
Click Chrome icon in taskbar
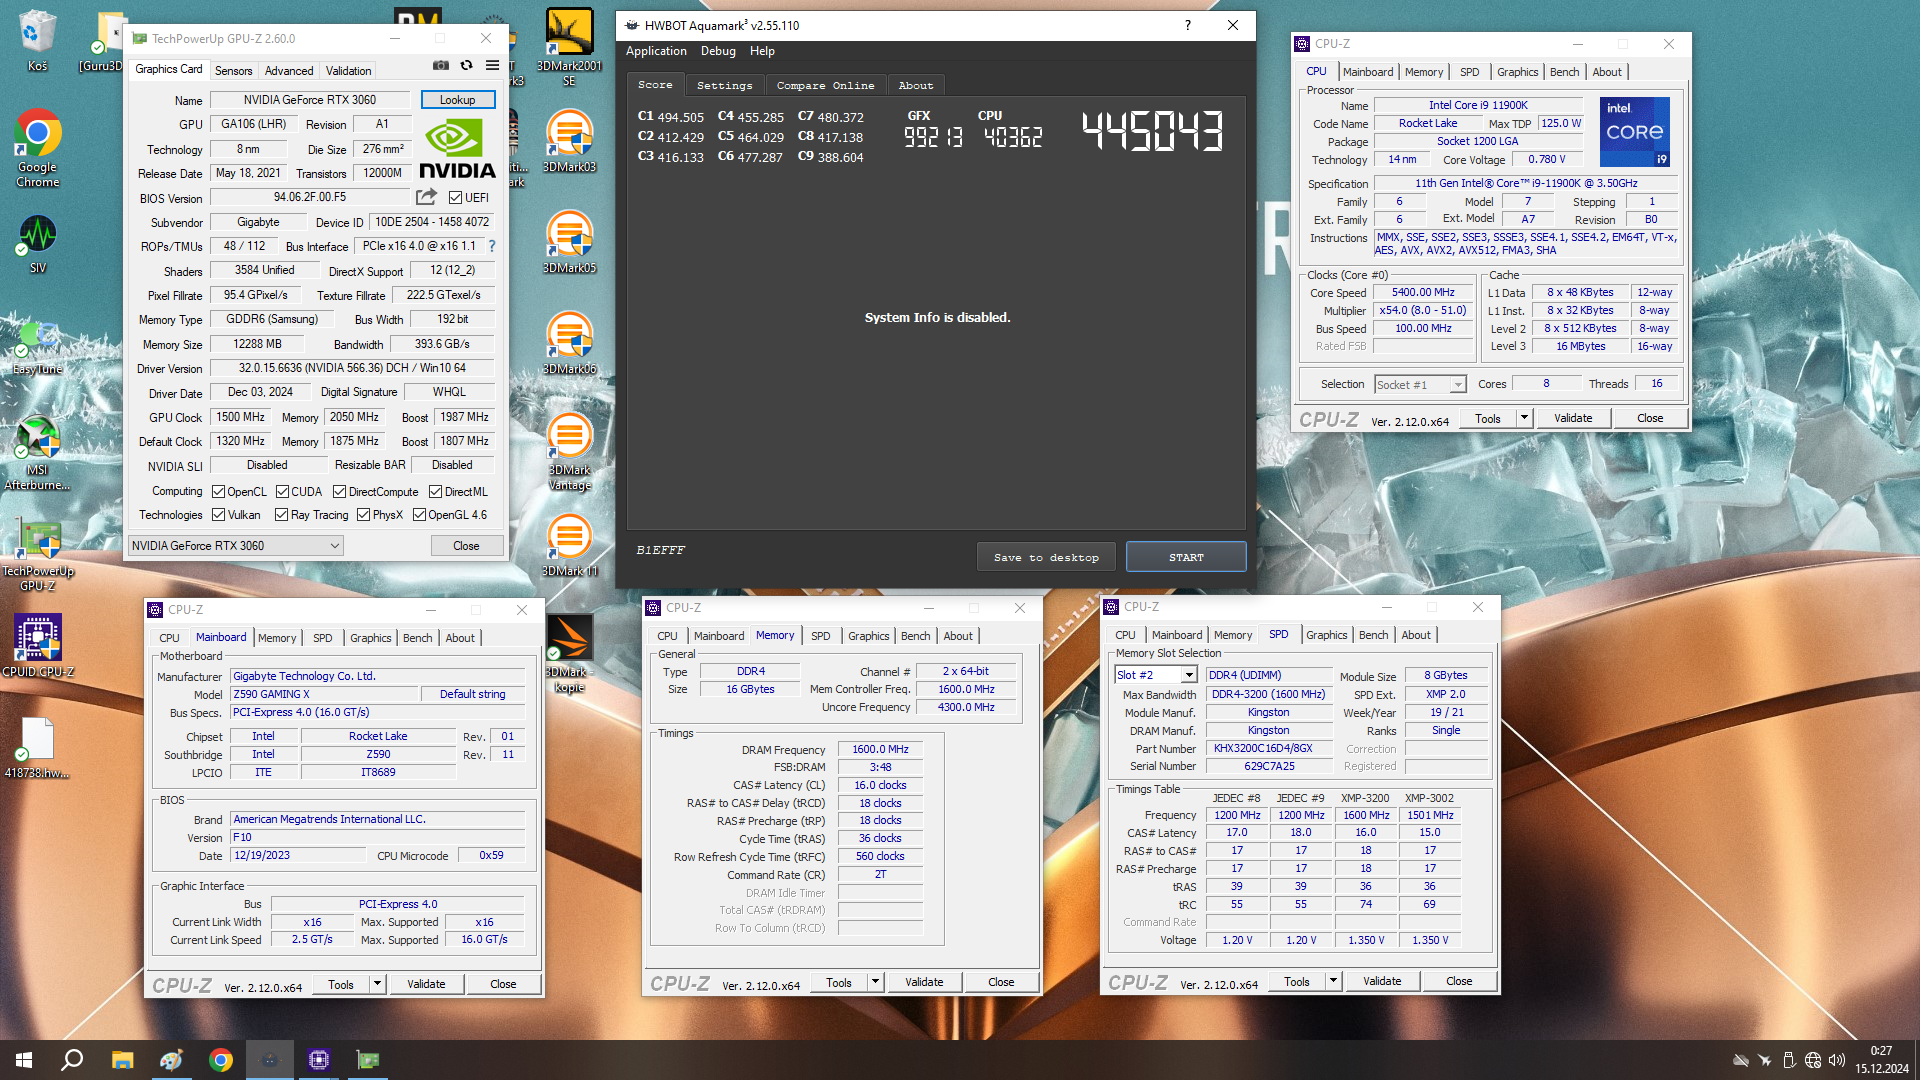221,1060
